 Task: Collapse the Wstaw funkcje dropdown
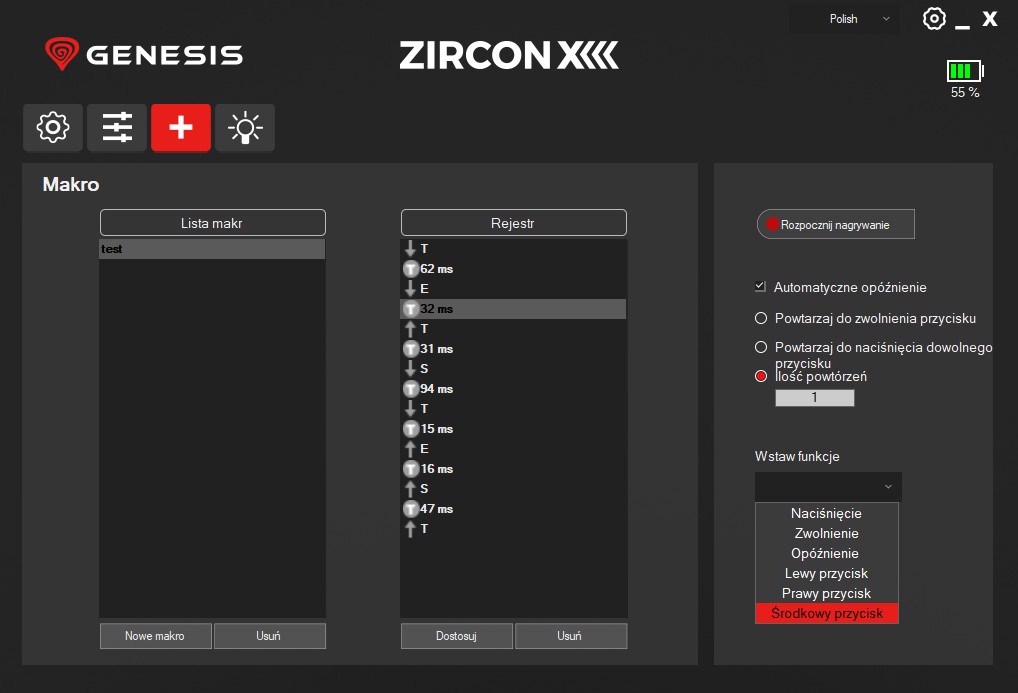(828, 487)
